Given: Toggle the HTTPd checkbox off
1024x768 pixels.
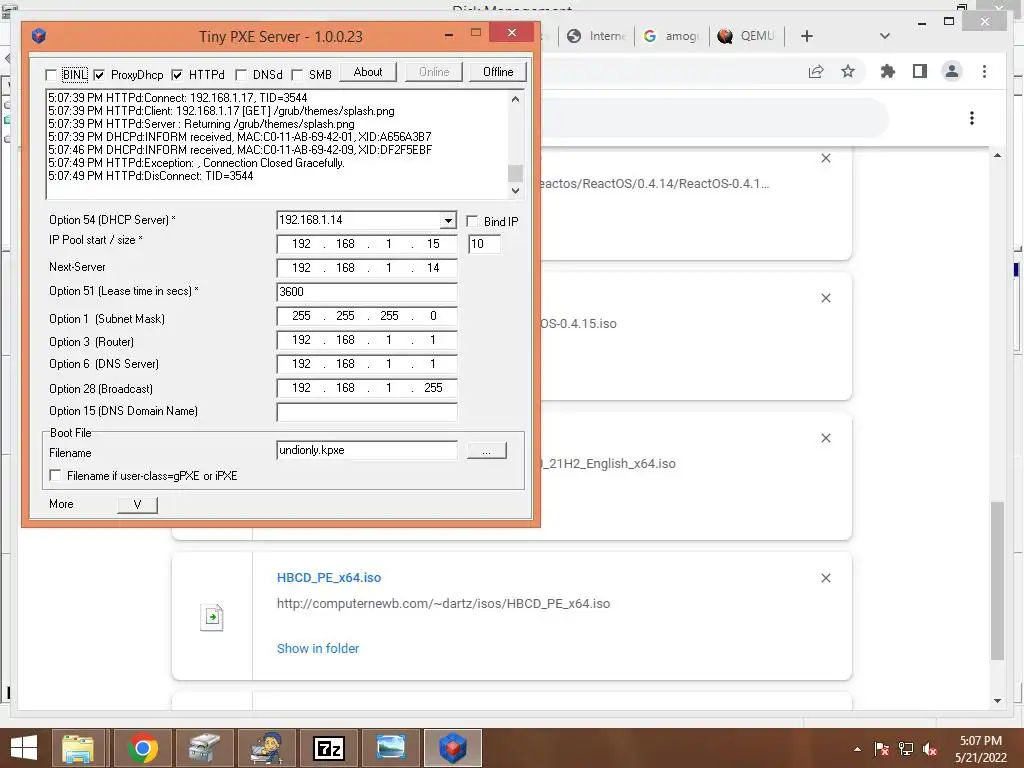Looking at the screenshot, I should [177, 75].
